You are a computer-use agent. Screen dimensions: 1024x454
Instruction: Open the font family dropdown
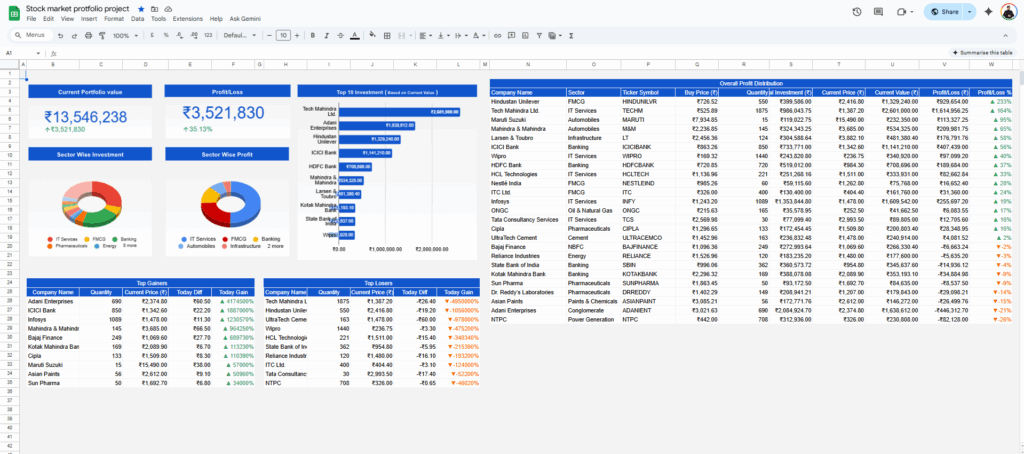click(x=238, y=35)
